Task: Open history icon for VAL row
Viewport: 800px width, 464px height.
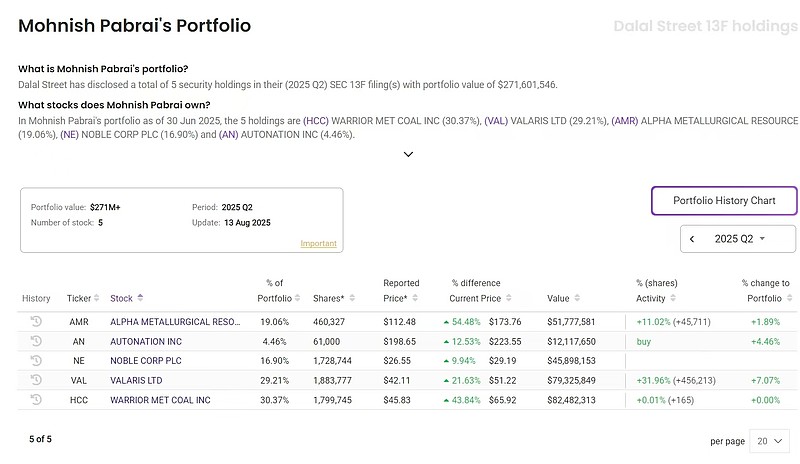Action: [36, 380]
